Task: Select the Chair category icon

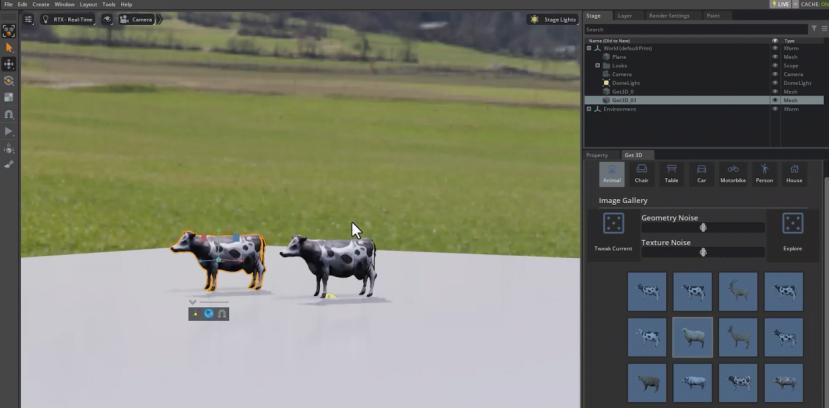Action: 642,174
